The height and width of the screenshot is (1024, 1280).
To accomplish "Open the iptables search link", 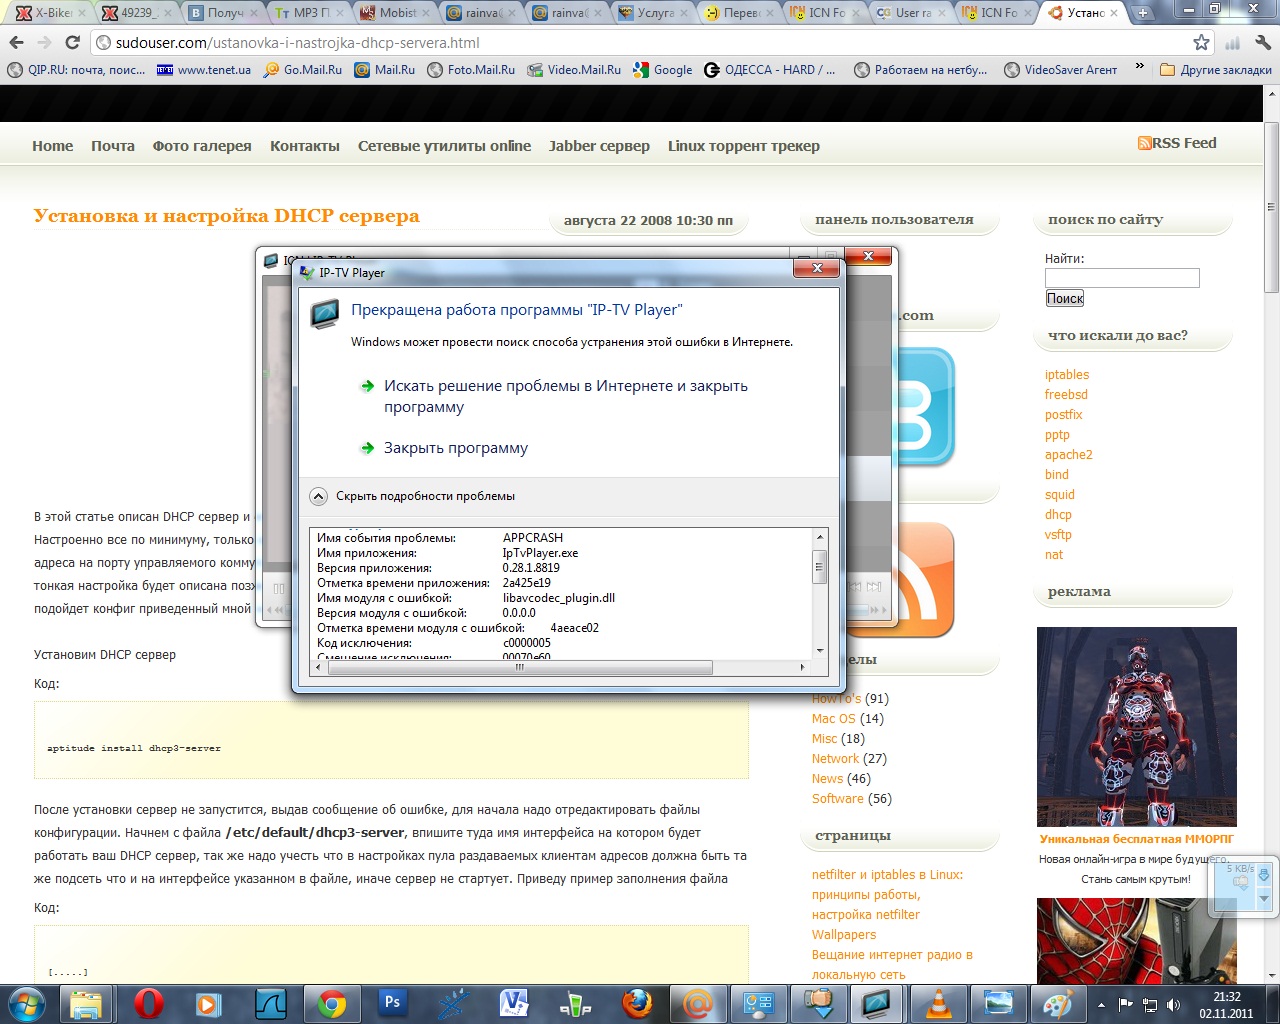I will pos(1067,375).
